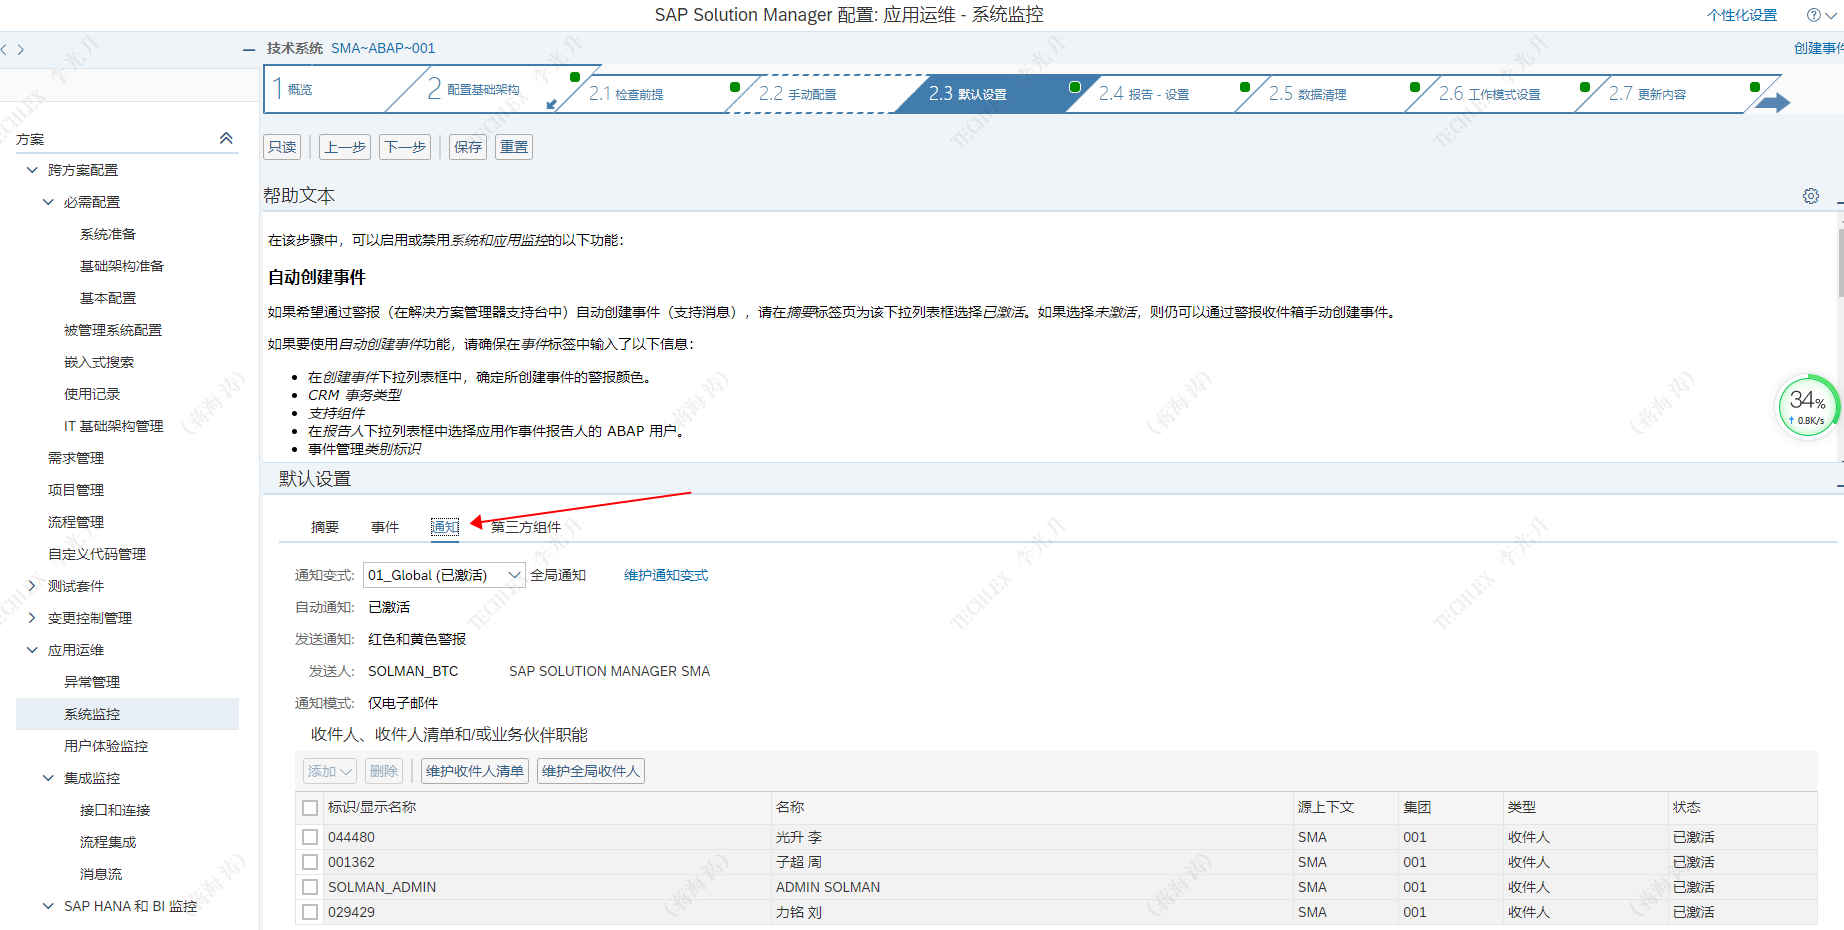
Task: Click the SOLMAN_BTC sender value
Action: pyautogui.click(x=413, y=671)
